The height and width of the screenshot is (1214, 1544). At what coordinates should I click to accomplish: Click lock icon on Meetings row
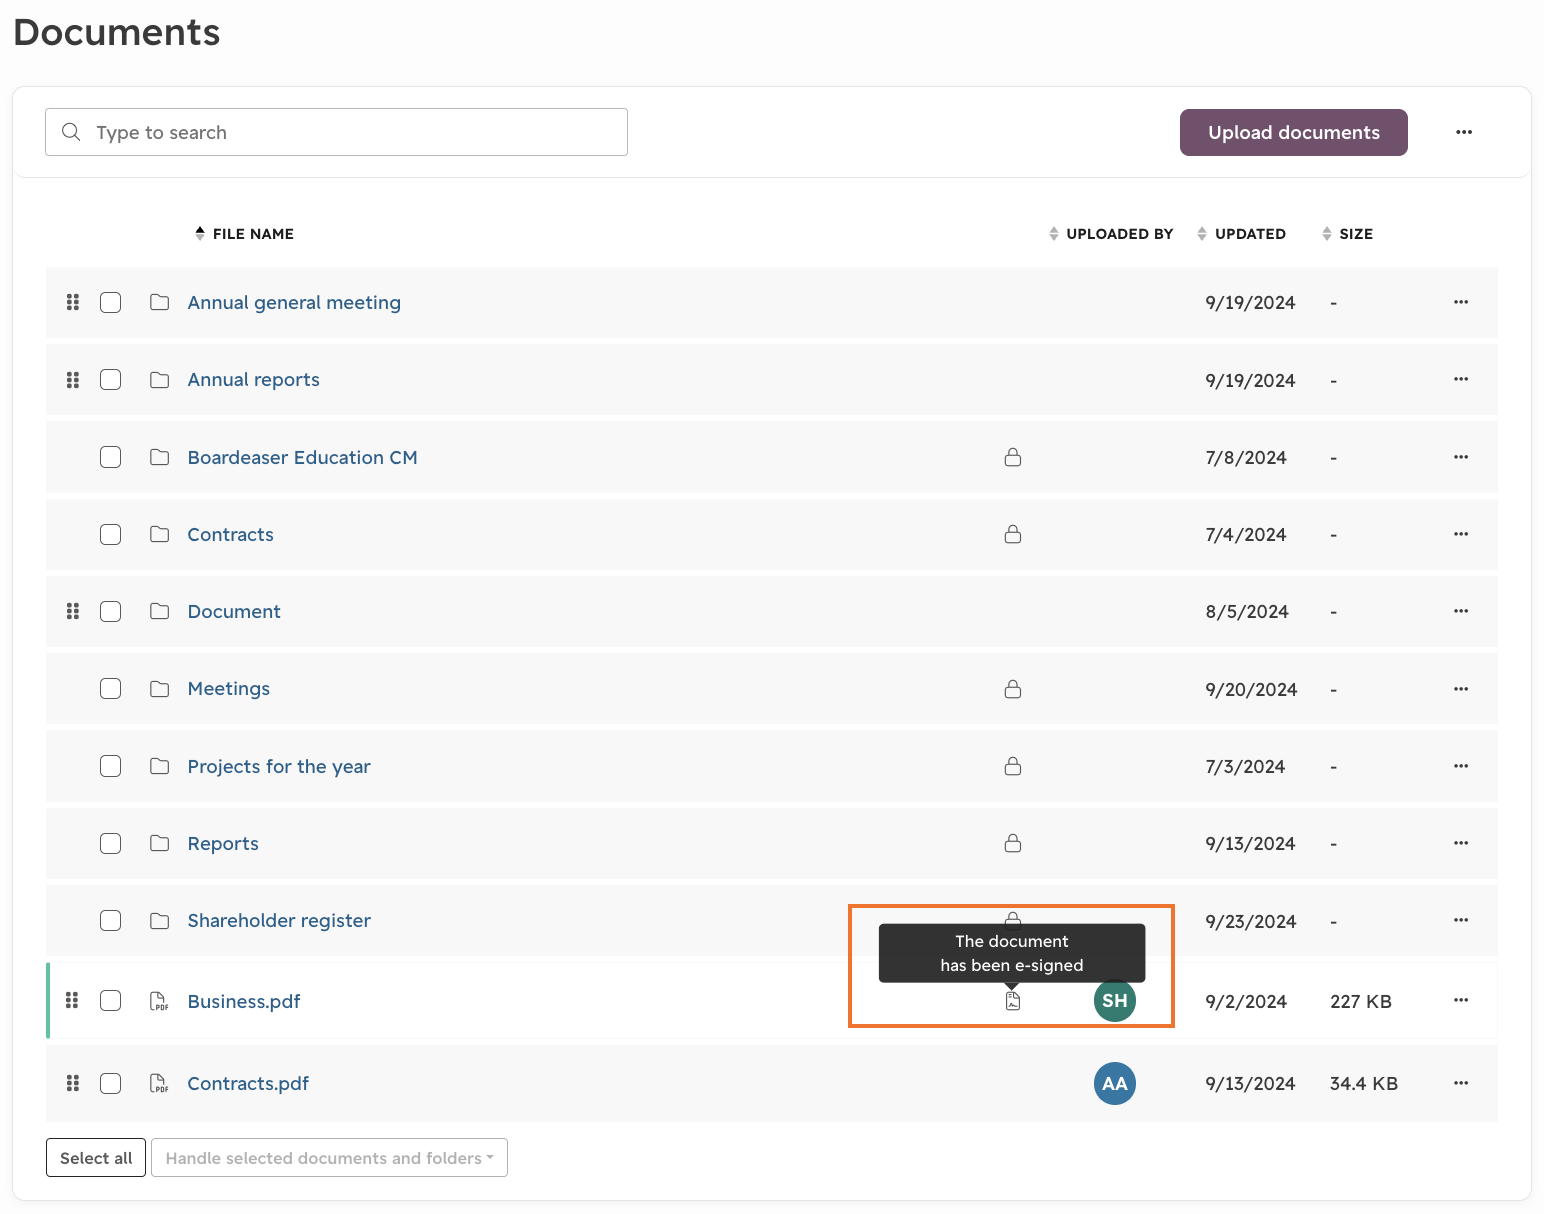pos(1013,689)
